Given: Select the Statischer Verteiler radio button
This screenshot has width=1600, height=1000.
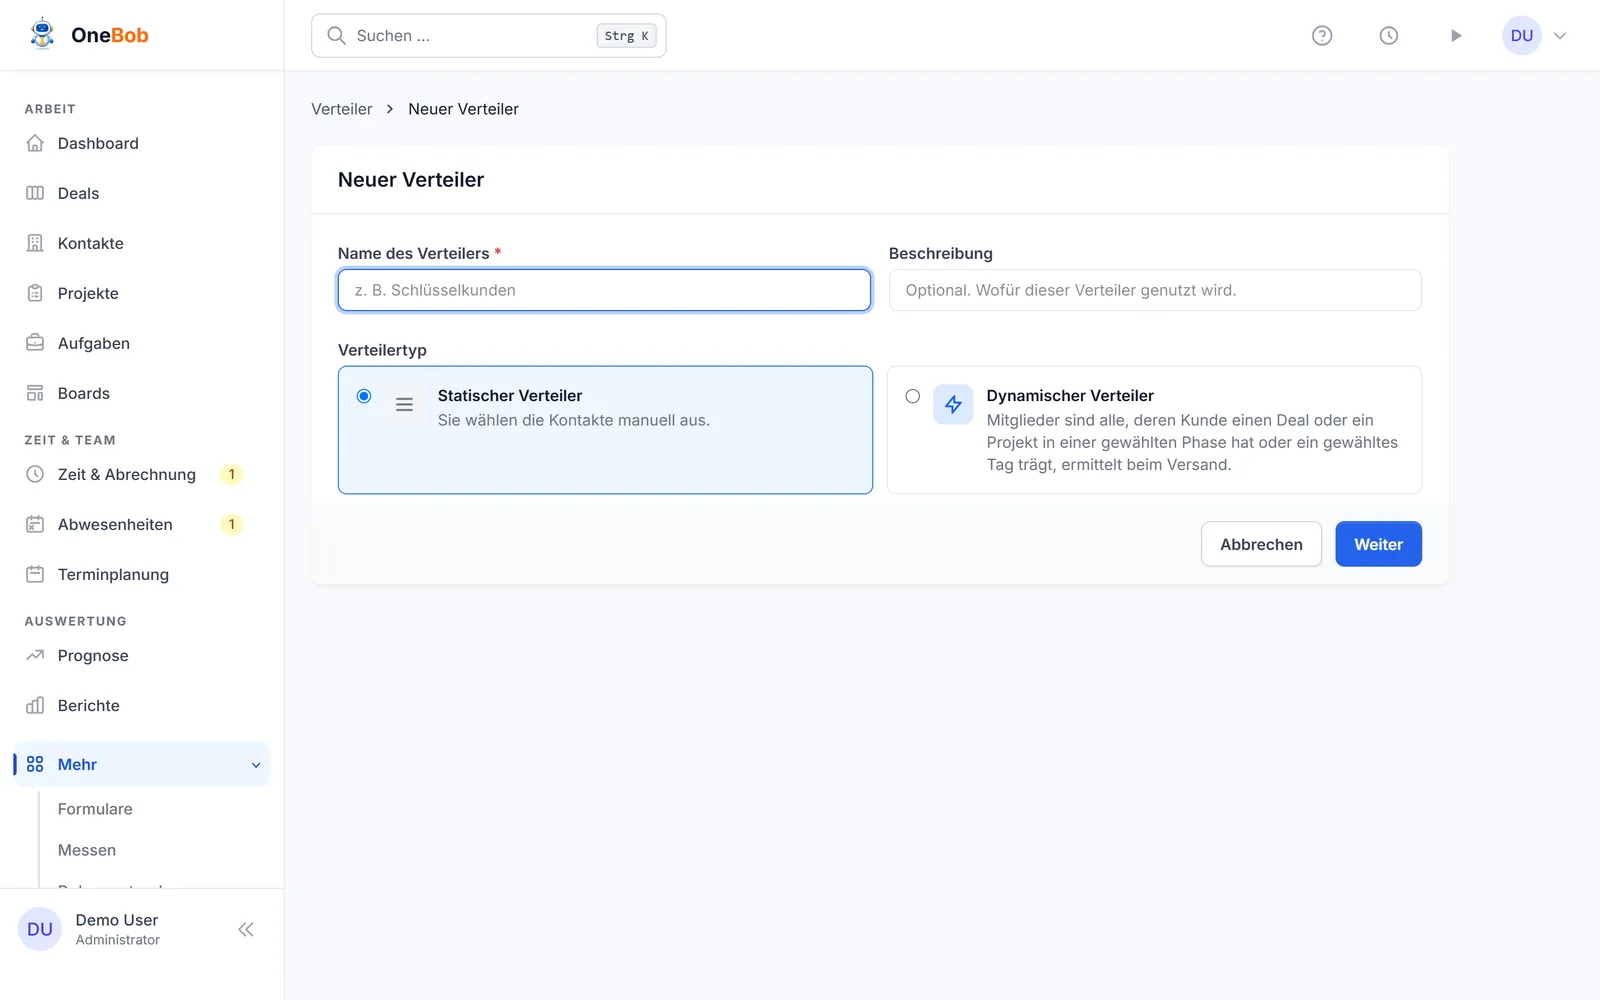Looking at the screenshot, I should click(364, 396).
